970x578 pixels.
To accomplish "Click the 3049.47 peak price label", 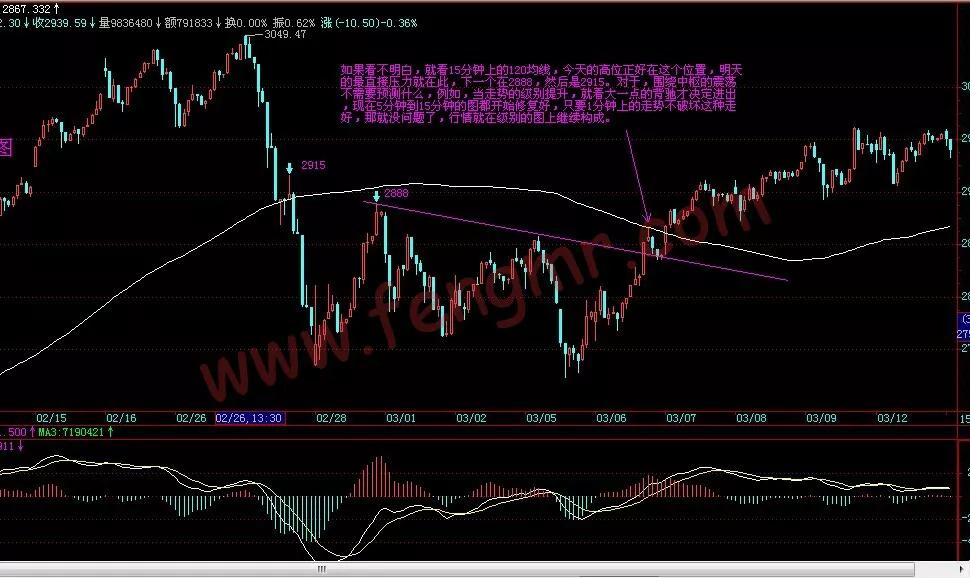I will tap(285, 35).
